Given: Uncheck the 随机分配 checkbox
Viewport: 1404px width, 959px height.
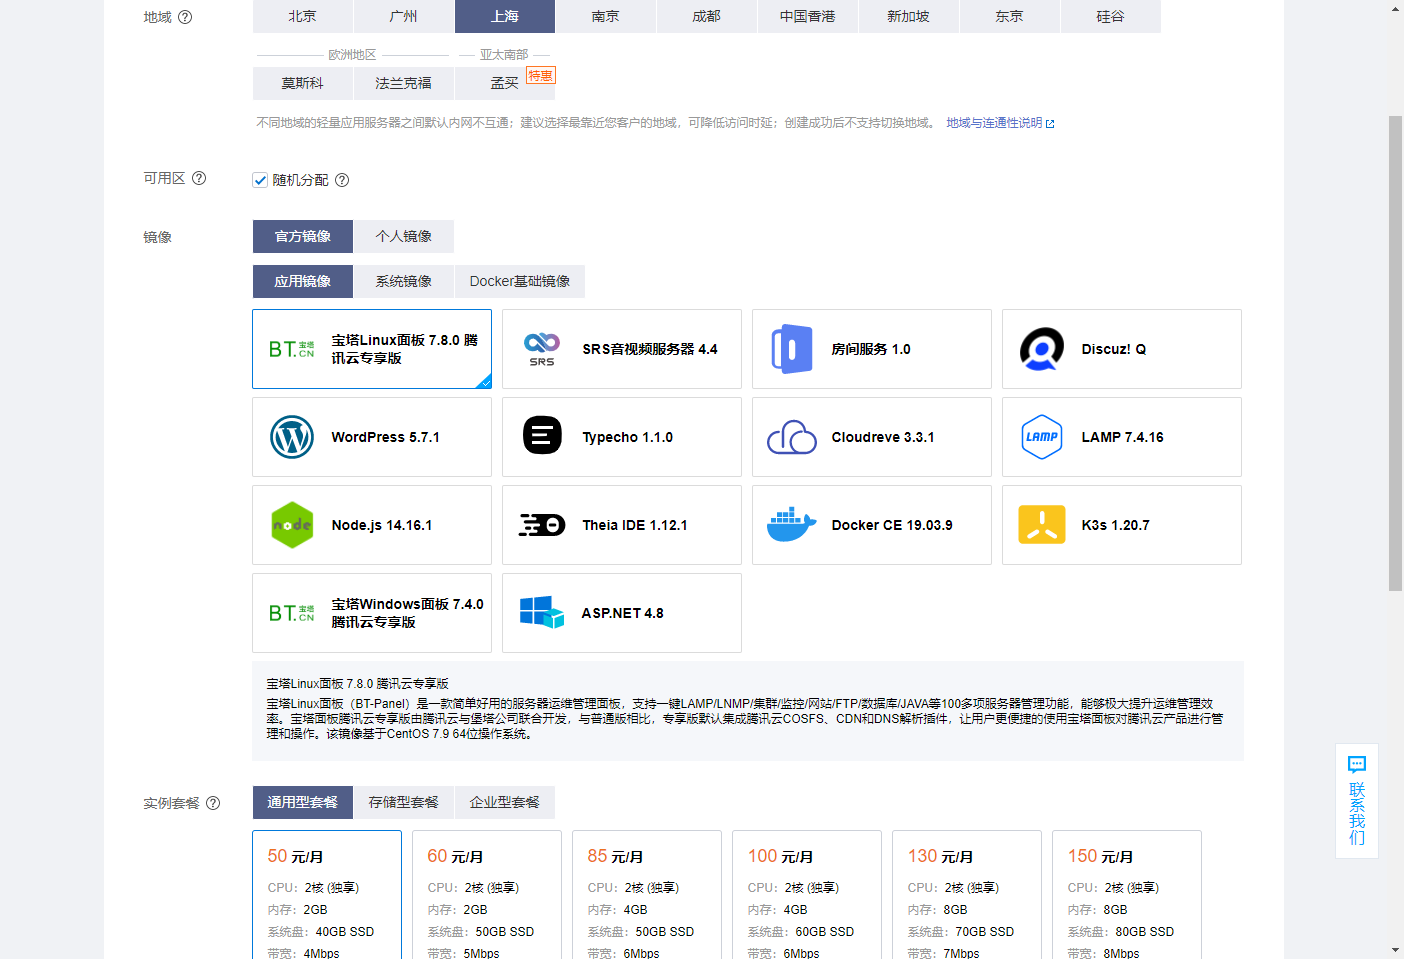Looking at the screenshot, I should tap(260, 180).
